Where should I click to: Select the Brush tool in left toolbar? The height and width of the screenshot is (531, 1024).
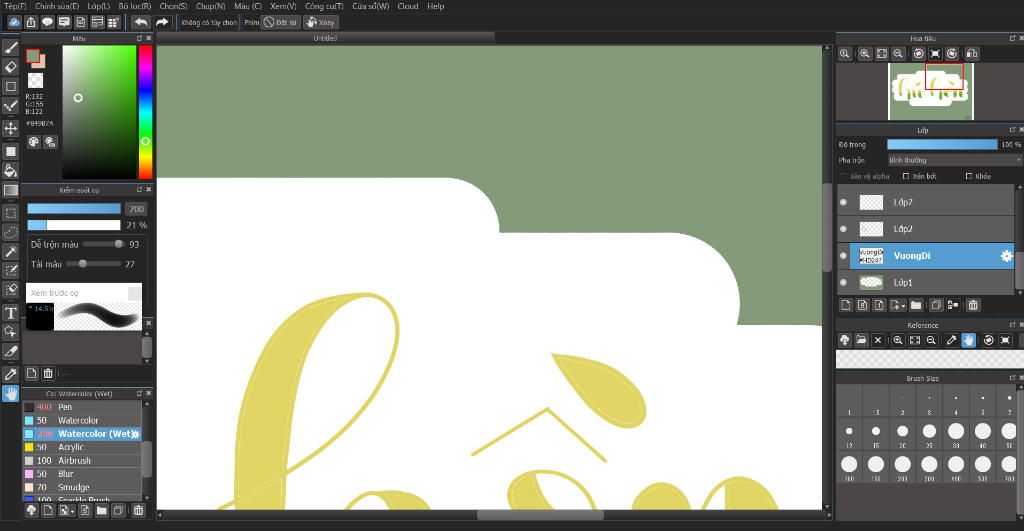(10, 48)
